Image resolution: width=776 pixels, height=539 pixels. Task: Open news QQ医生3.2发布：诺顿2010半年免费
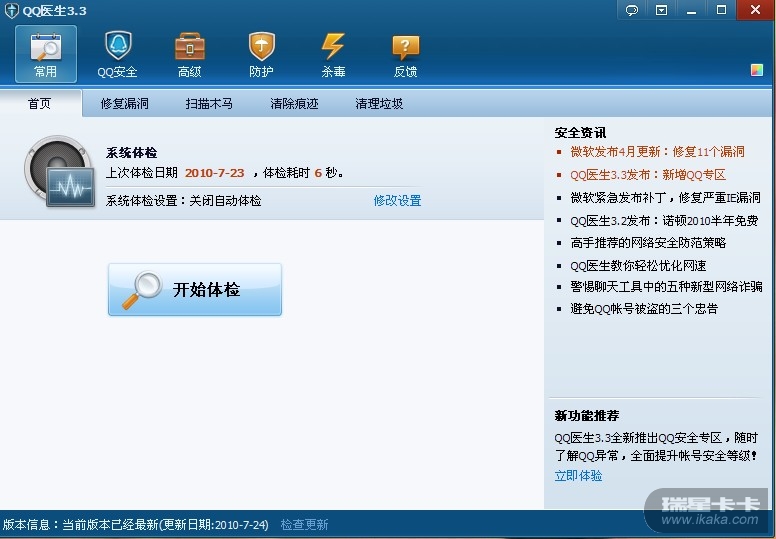pos(664,220)
